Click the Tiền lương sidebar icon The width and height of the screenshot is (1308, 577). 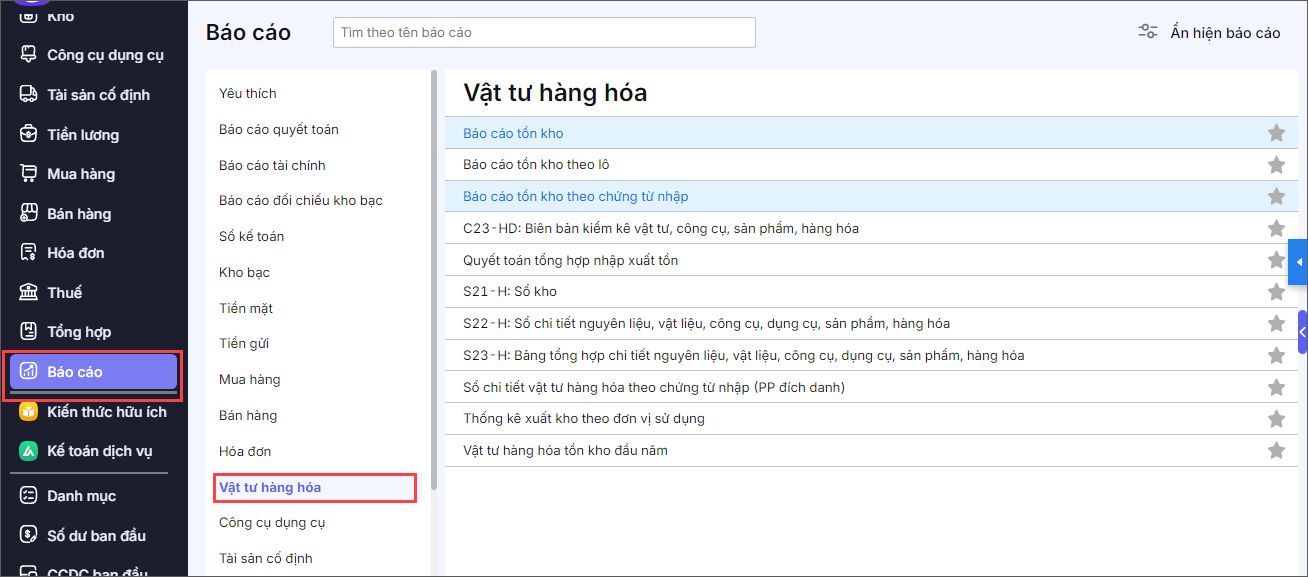pyautogui.click(x=29, y=134)
